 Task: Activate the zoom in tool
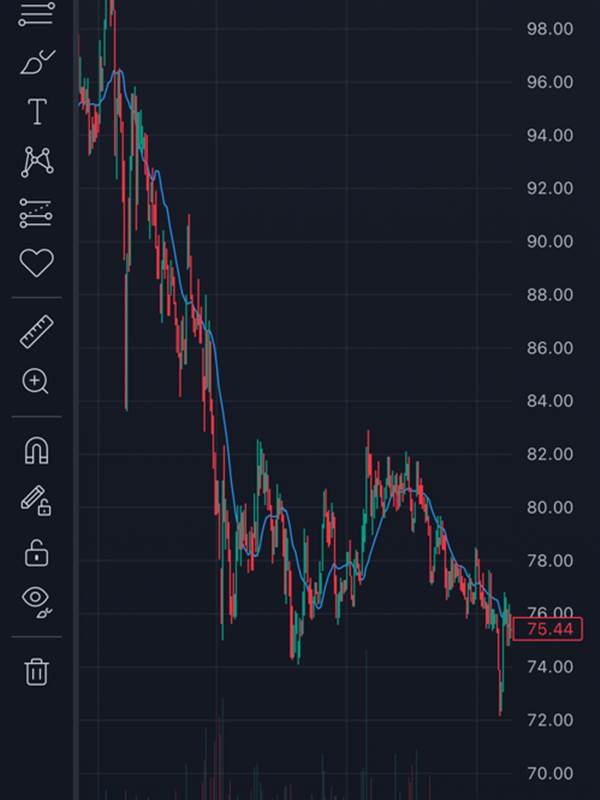[x=35, y=381]
